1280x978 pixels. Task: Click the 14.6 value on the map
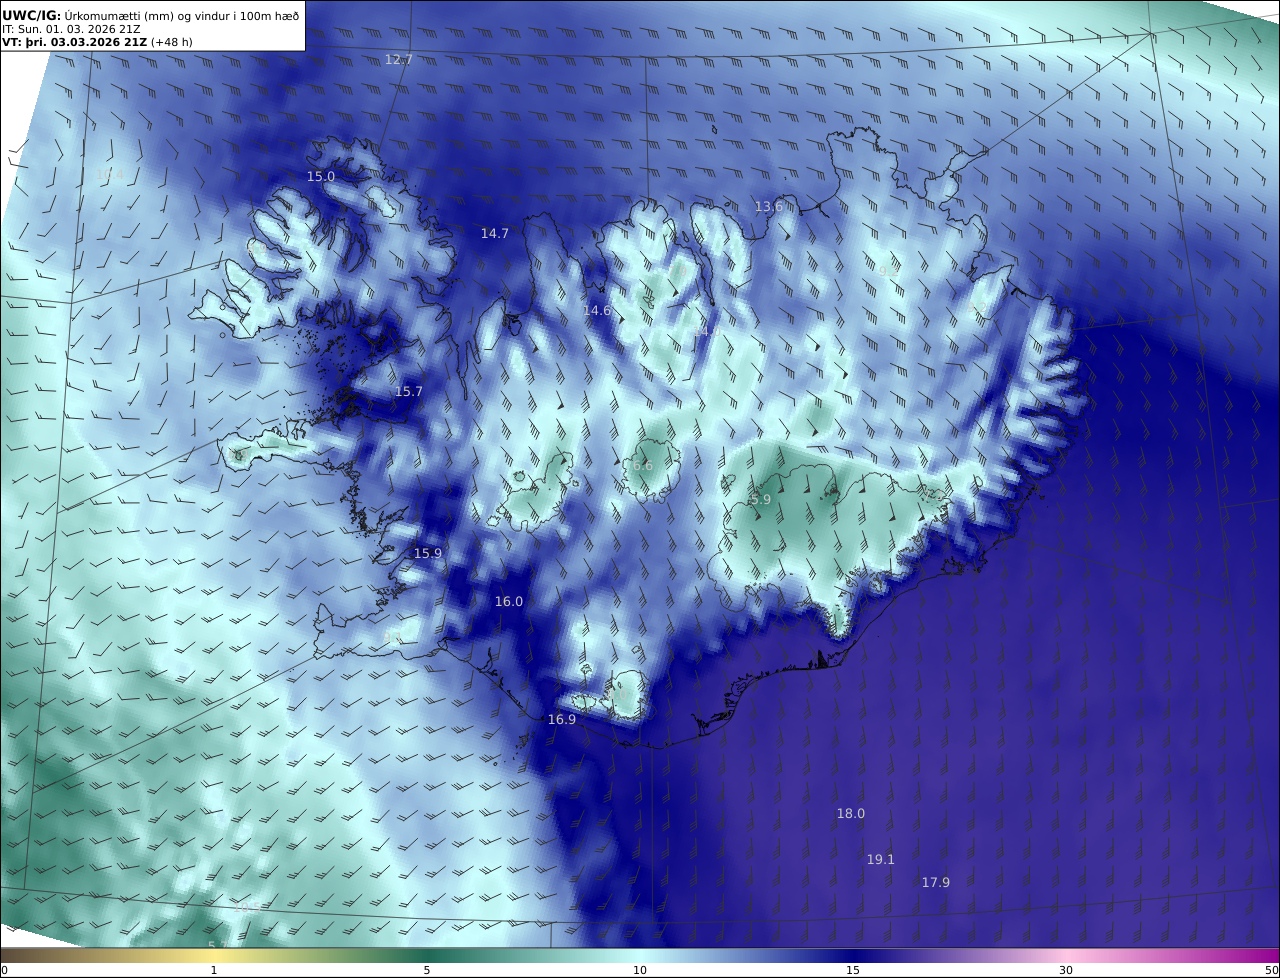point(597,311)
